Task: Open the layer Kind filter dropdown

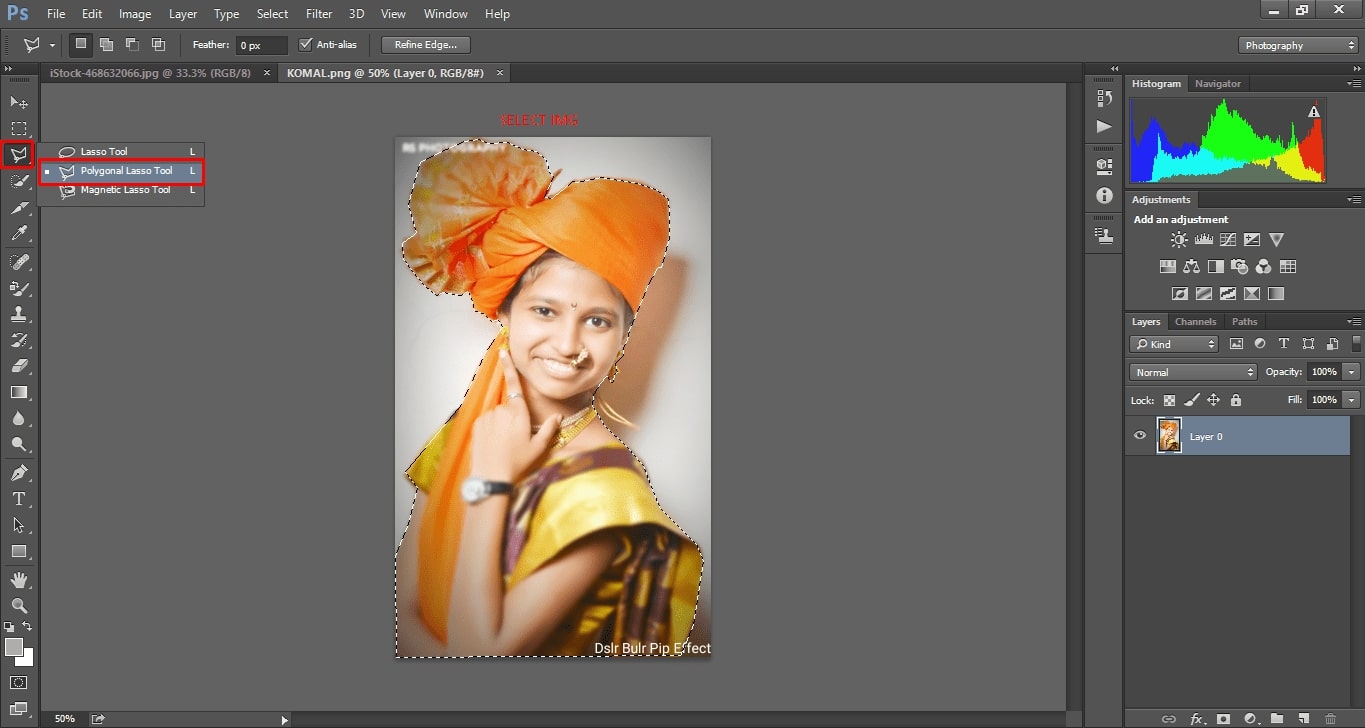Action: point(1174,344)
